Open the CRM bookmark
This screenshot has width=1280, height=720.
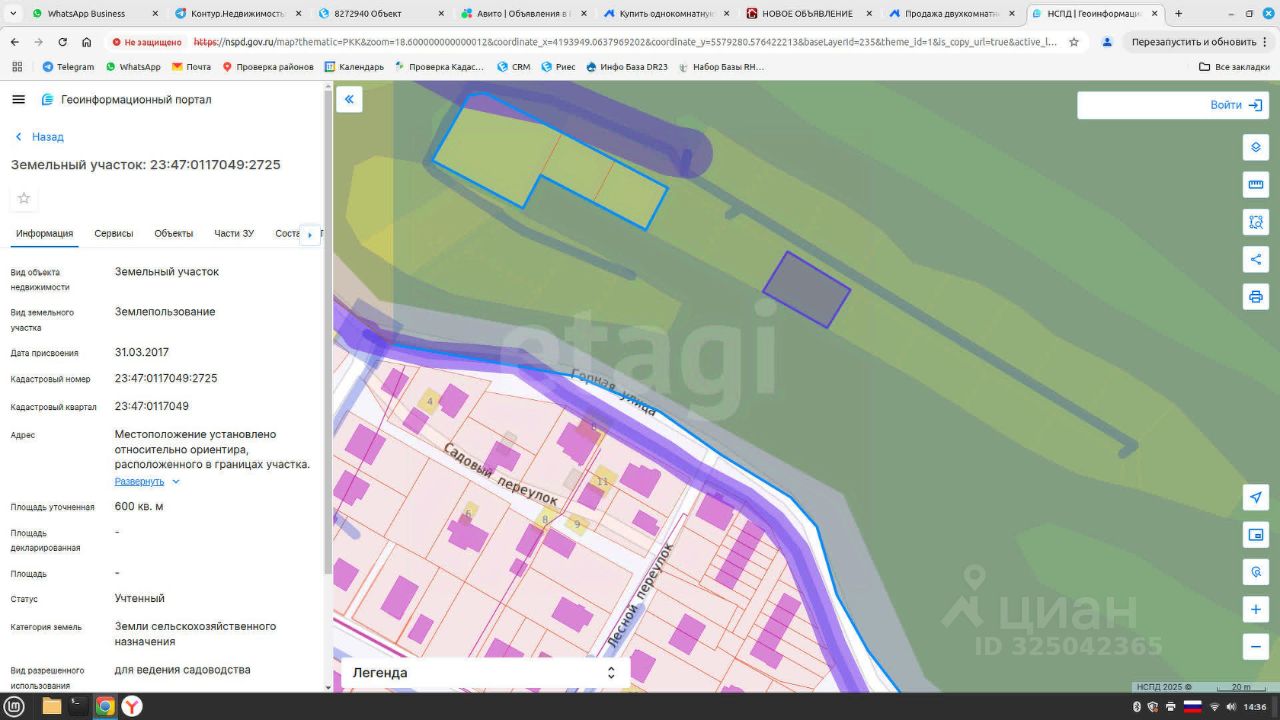[513, 67]
